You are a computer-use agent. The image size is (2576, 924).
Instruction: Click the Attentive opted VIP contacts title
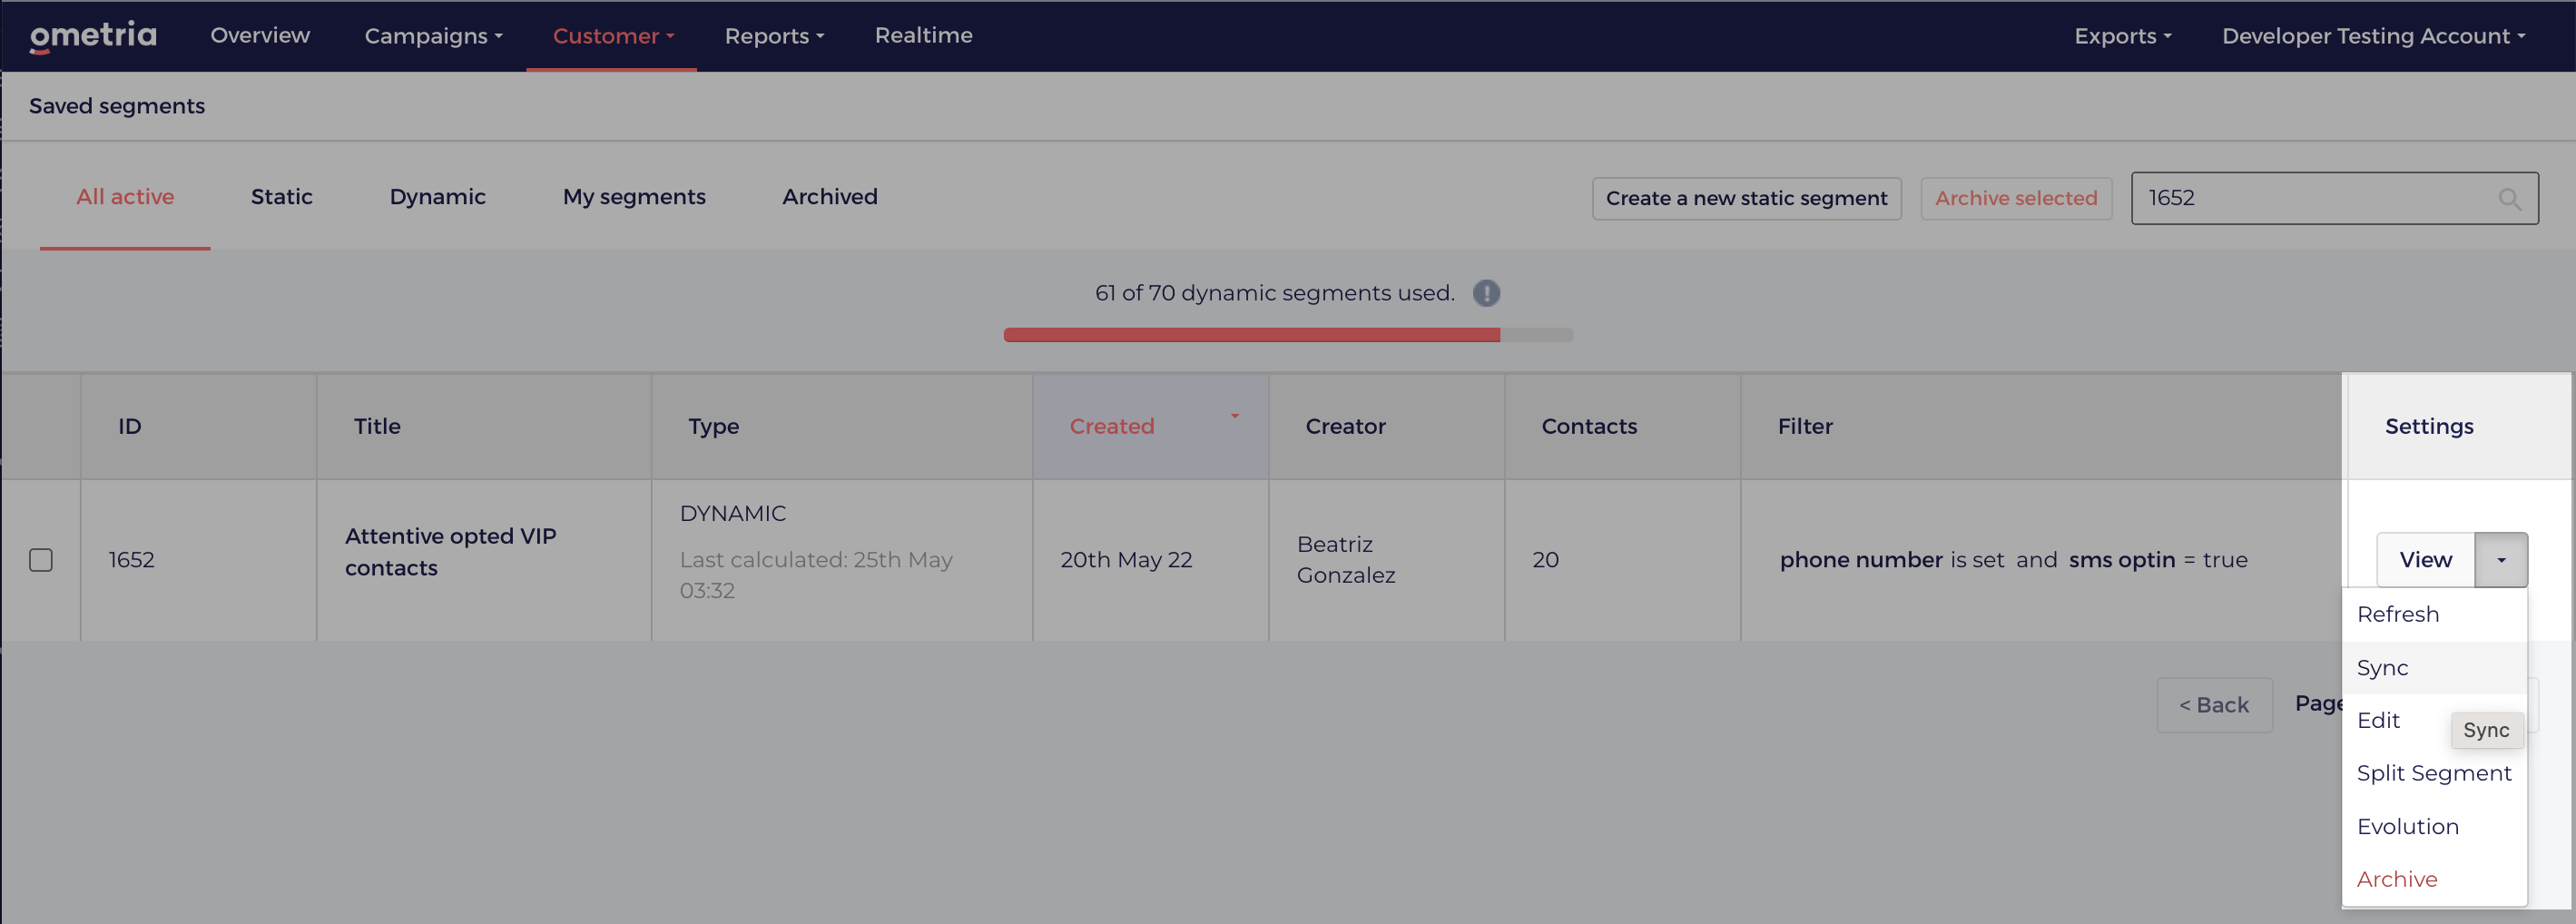(x=450, y=552)
